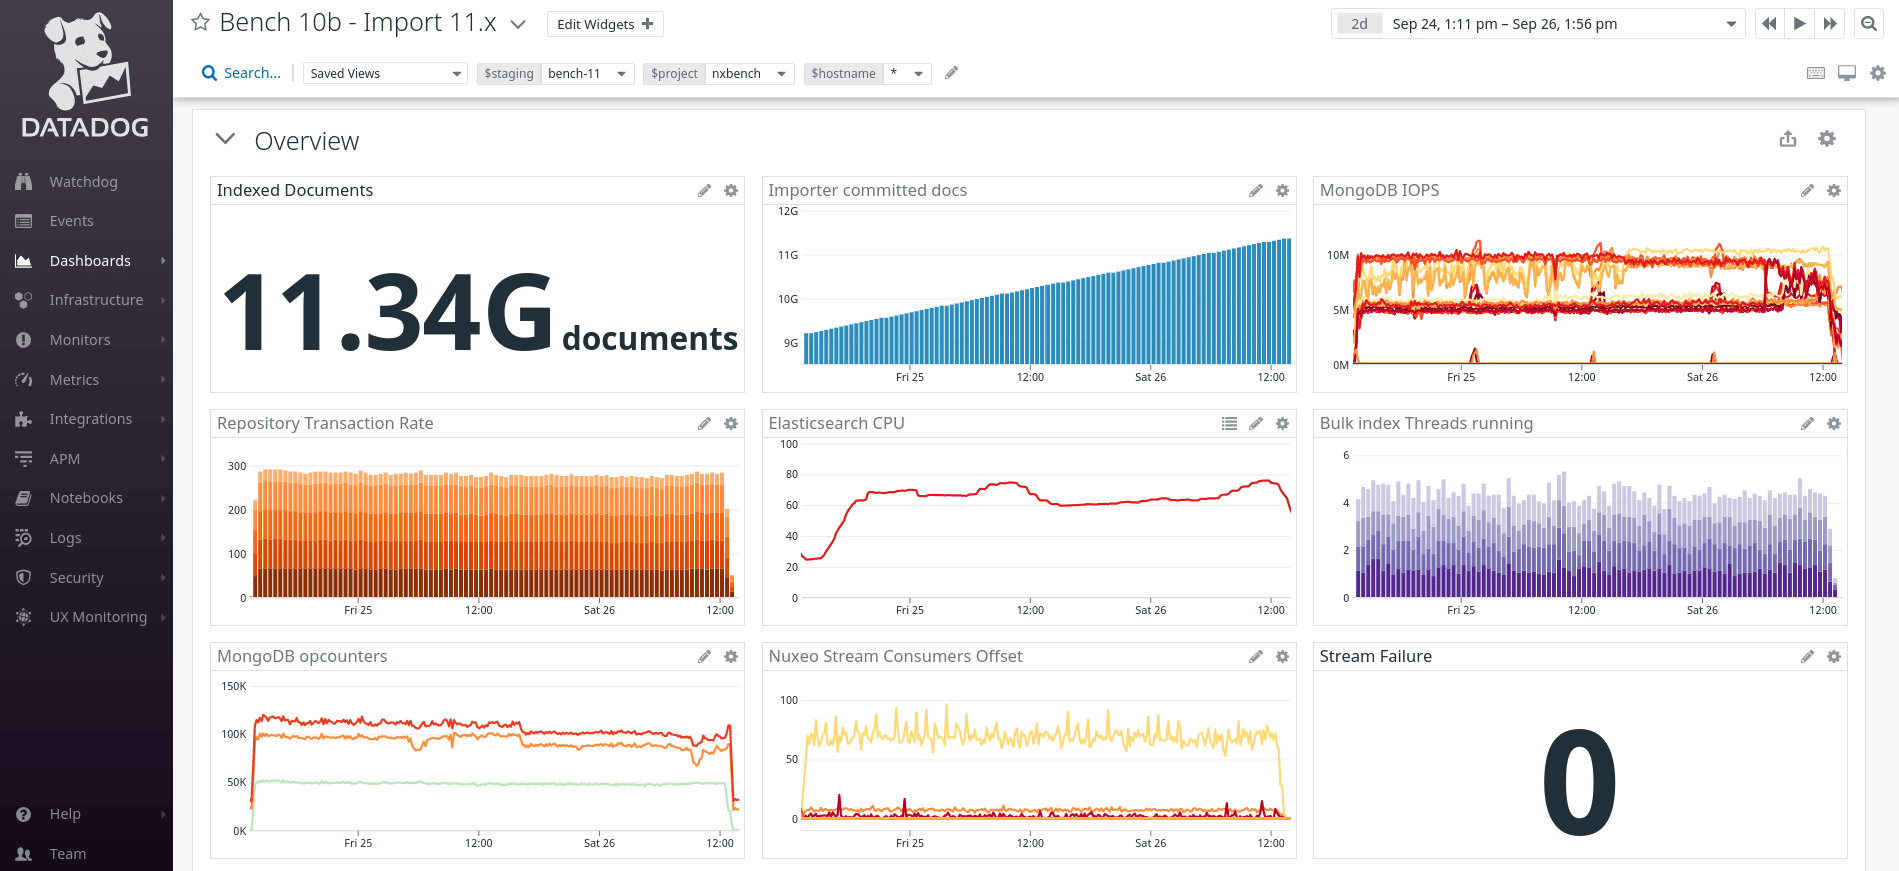Step the time range forward
Viewport: 1899px width, 871px height.
(1829, 24)
